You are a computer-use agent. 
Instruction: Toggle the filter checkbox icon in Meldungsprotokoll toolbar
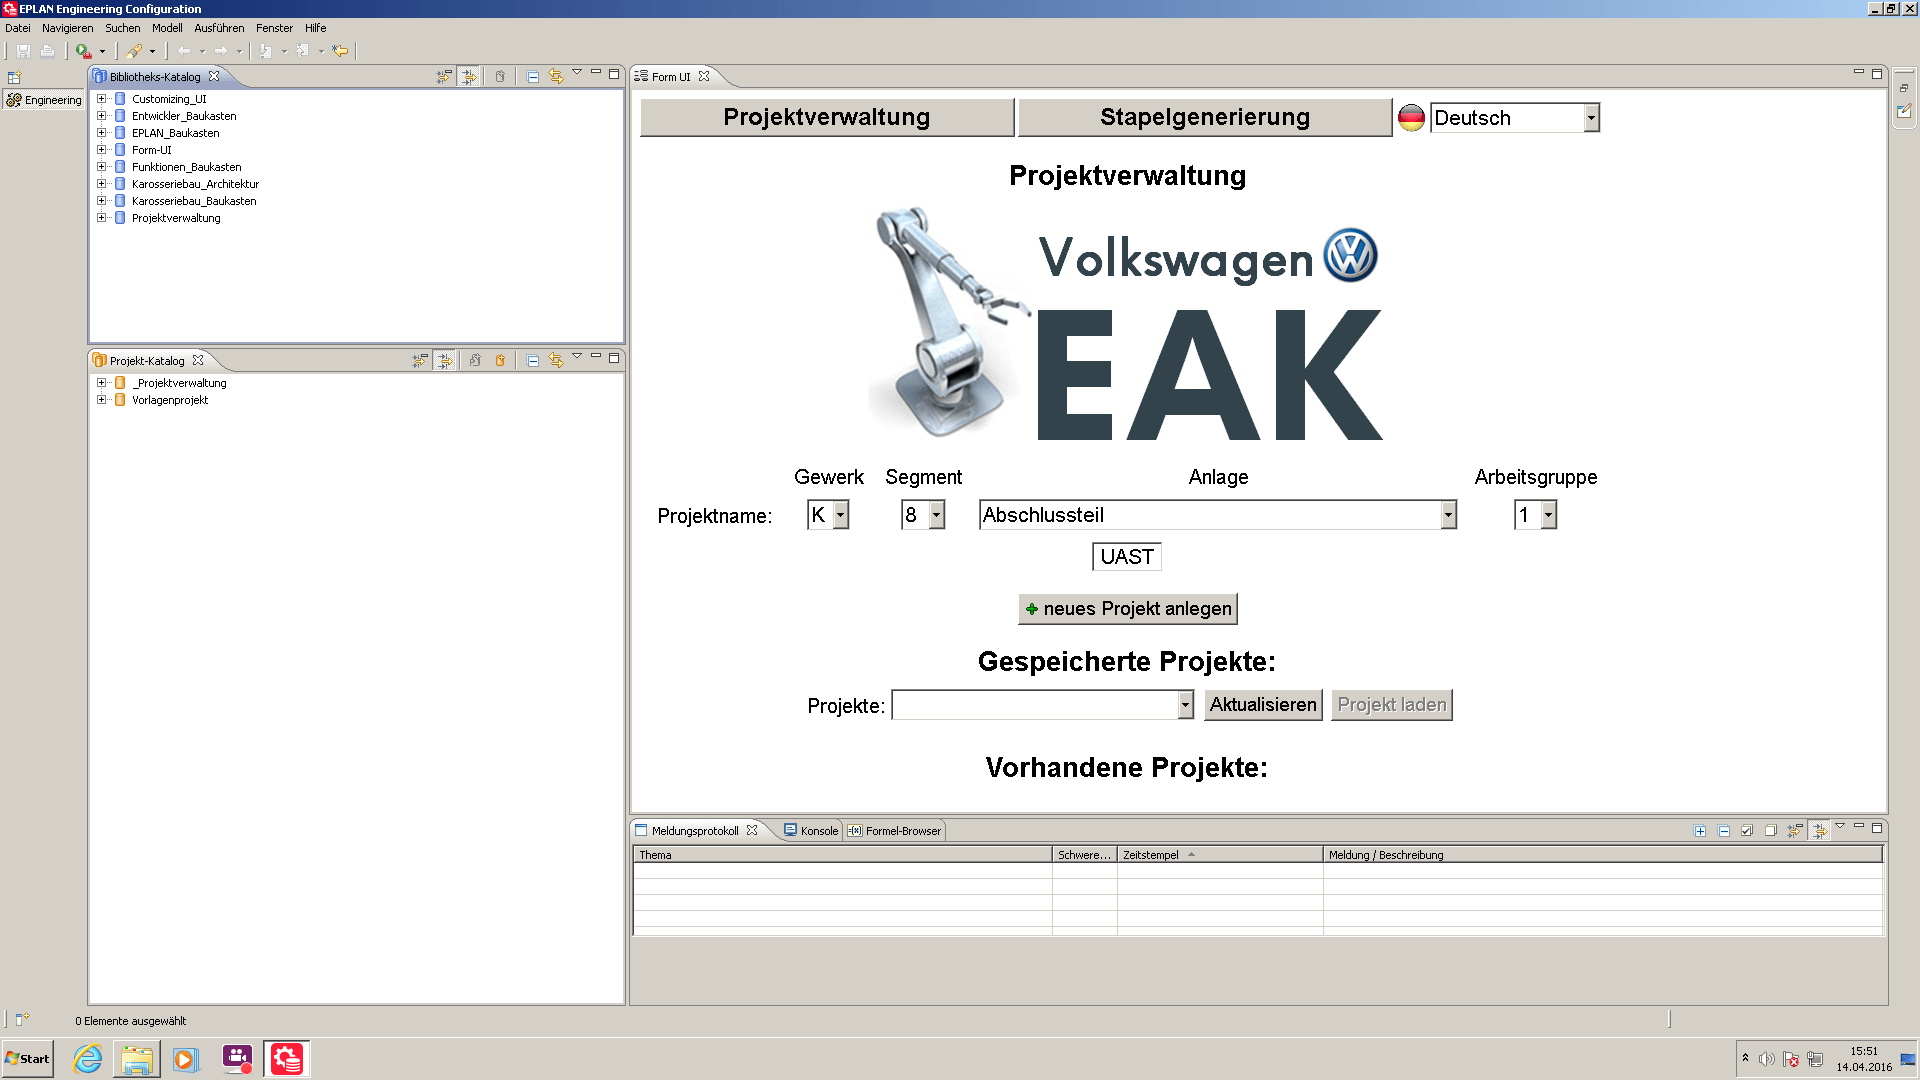pyautogui.click(x=1747, y=831)
